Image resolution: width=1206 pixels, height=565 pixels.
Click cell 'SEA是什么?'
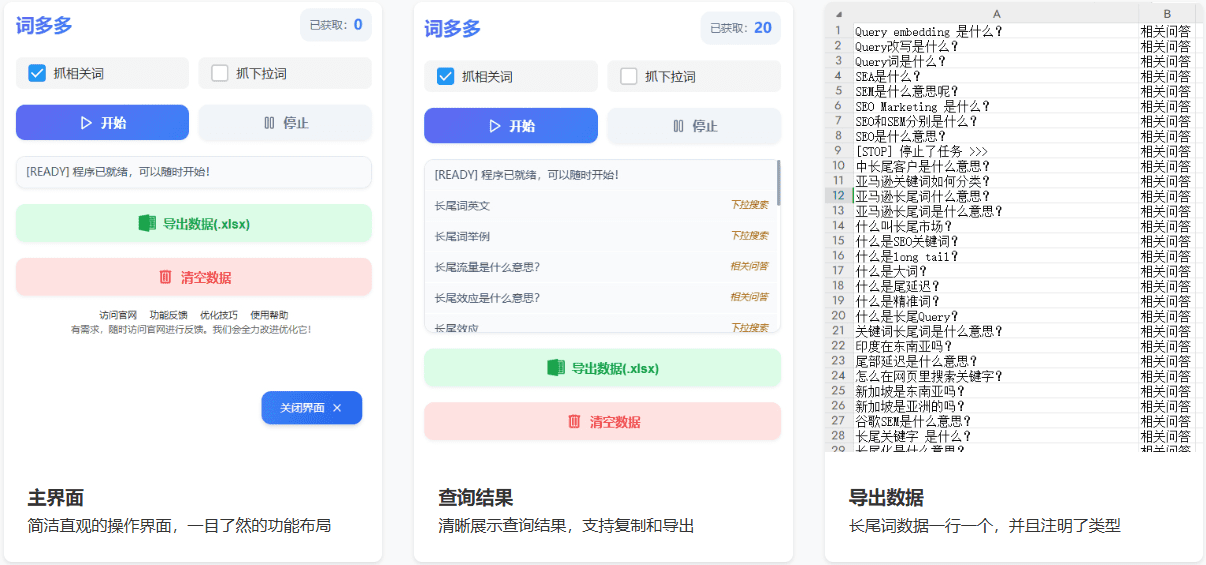996,76
